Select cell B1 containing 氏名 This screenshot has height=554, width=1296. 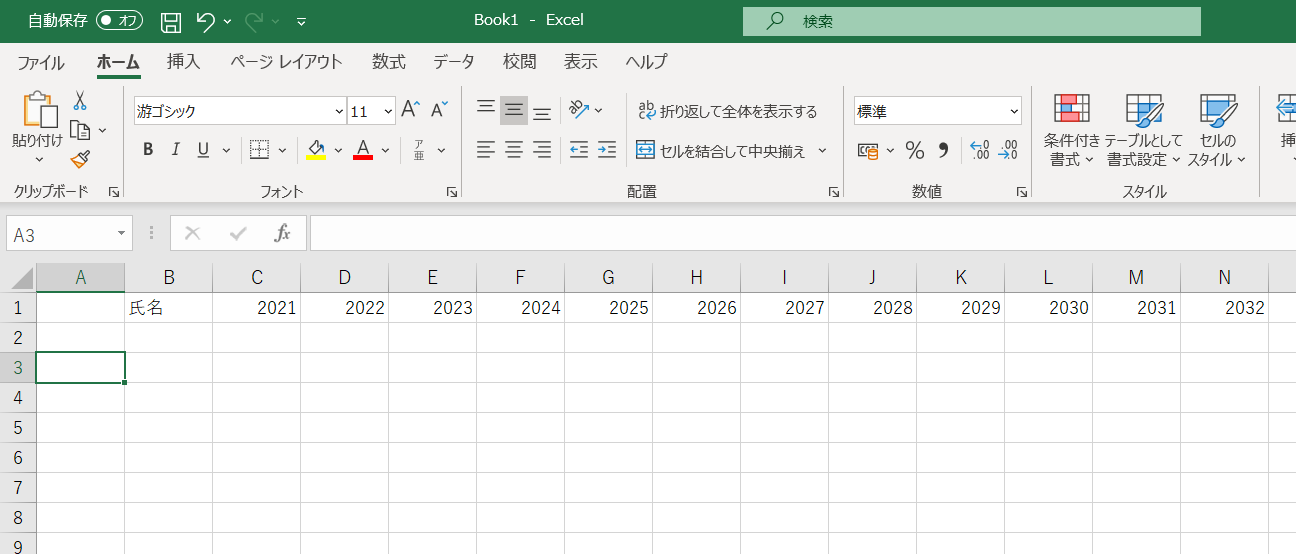pyautogui.click(x=169, y=308)
